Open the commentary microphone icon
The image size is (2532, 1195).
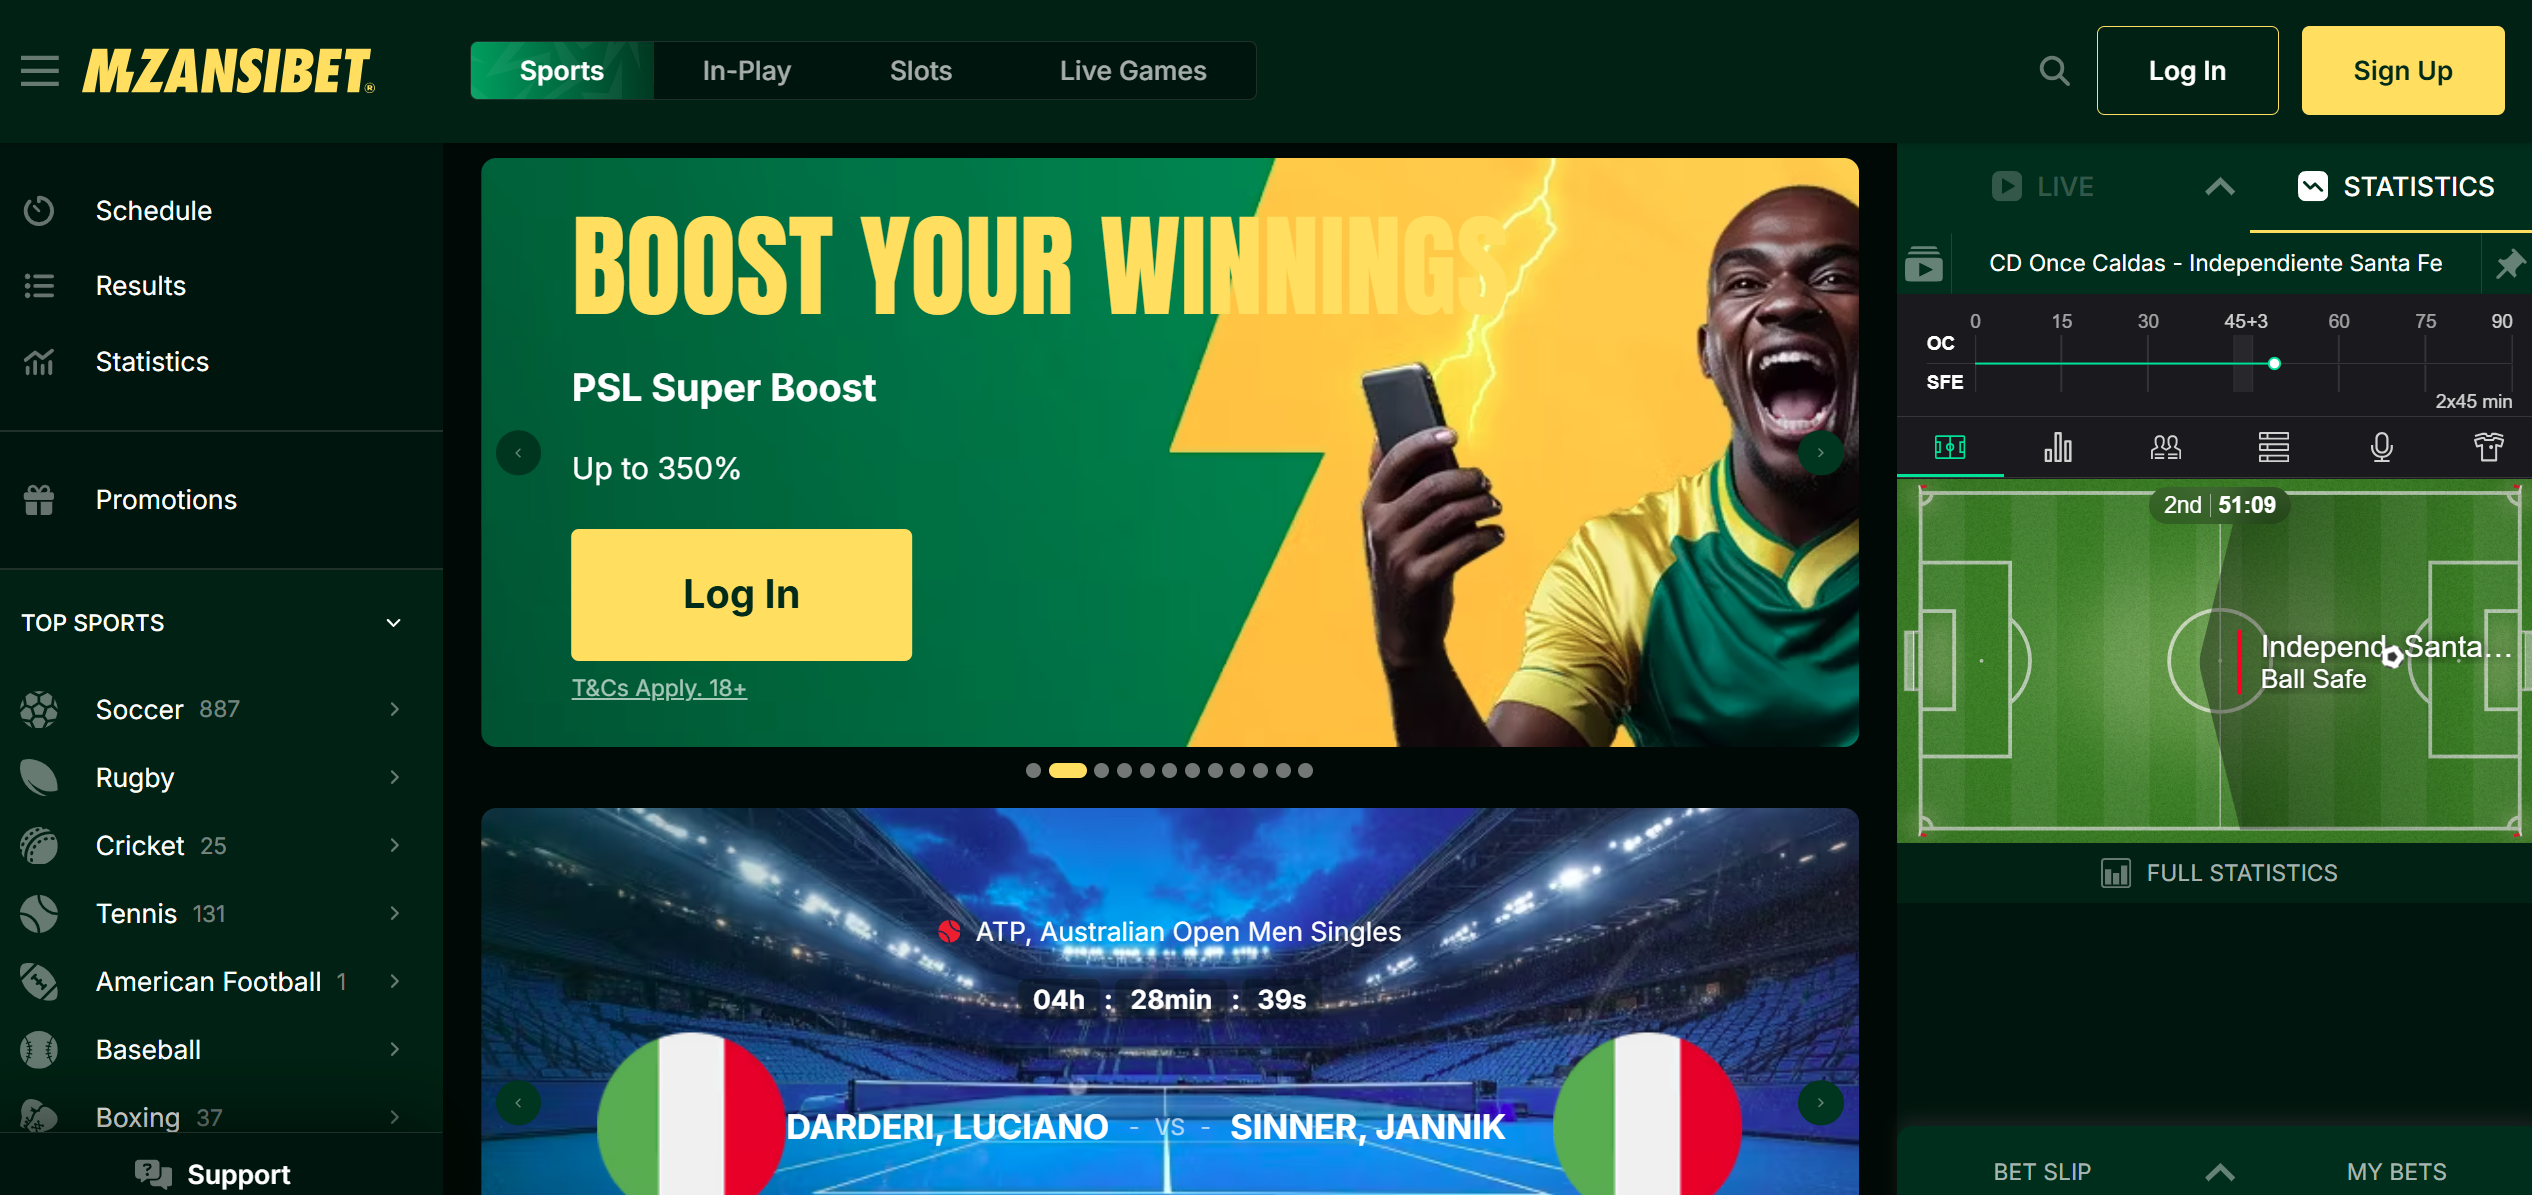2381,447
